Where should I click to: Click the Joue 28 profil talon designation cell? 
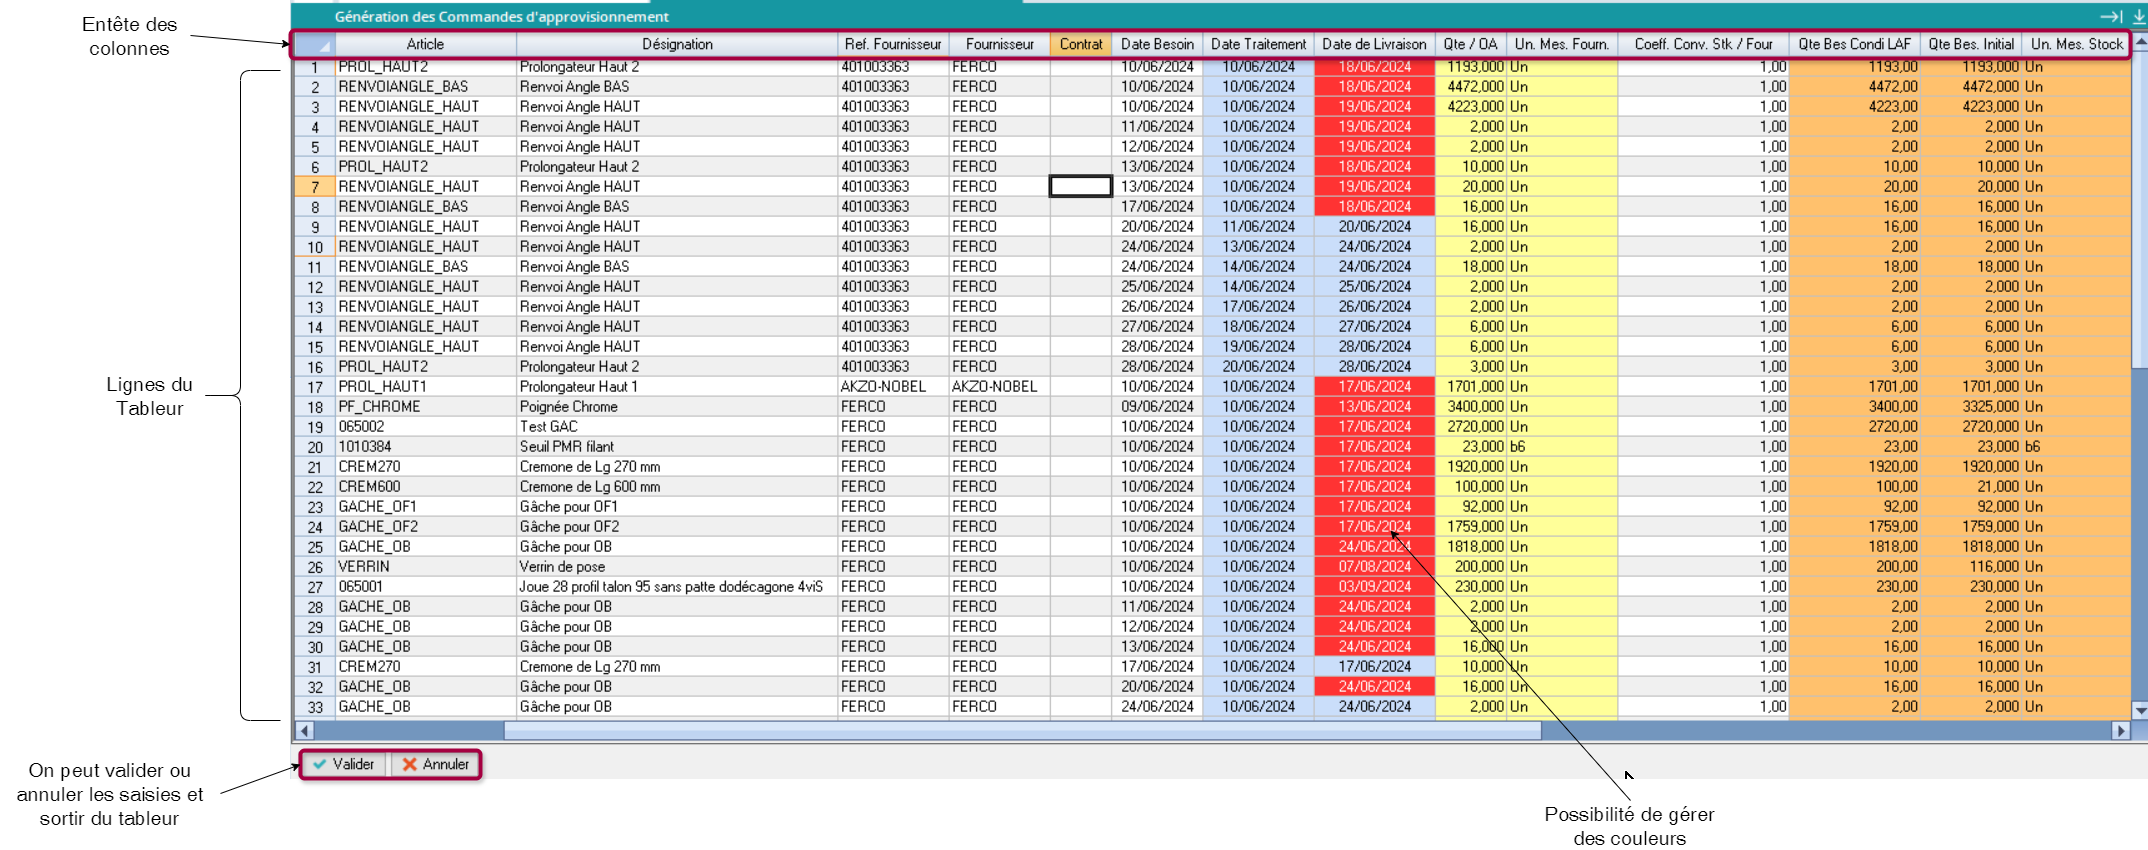(x=671, y=587)
